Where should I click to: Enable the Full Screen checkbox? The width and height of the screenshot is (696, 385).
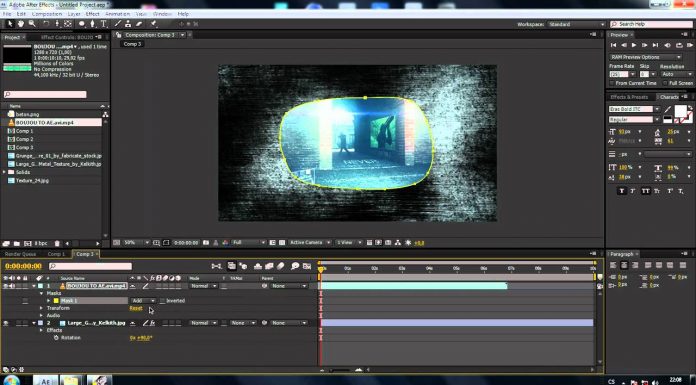[665, 83]
